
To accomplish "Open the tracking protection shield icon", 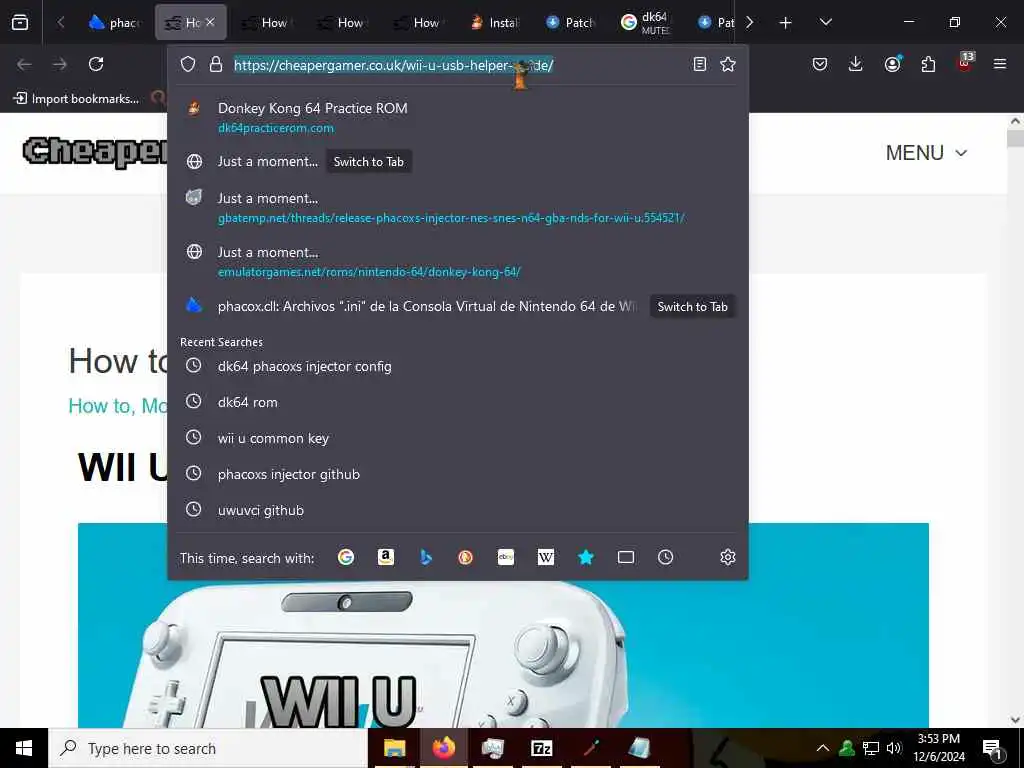I will [188, 64].
